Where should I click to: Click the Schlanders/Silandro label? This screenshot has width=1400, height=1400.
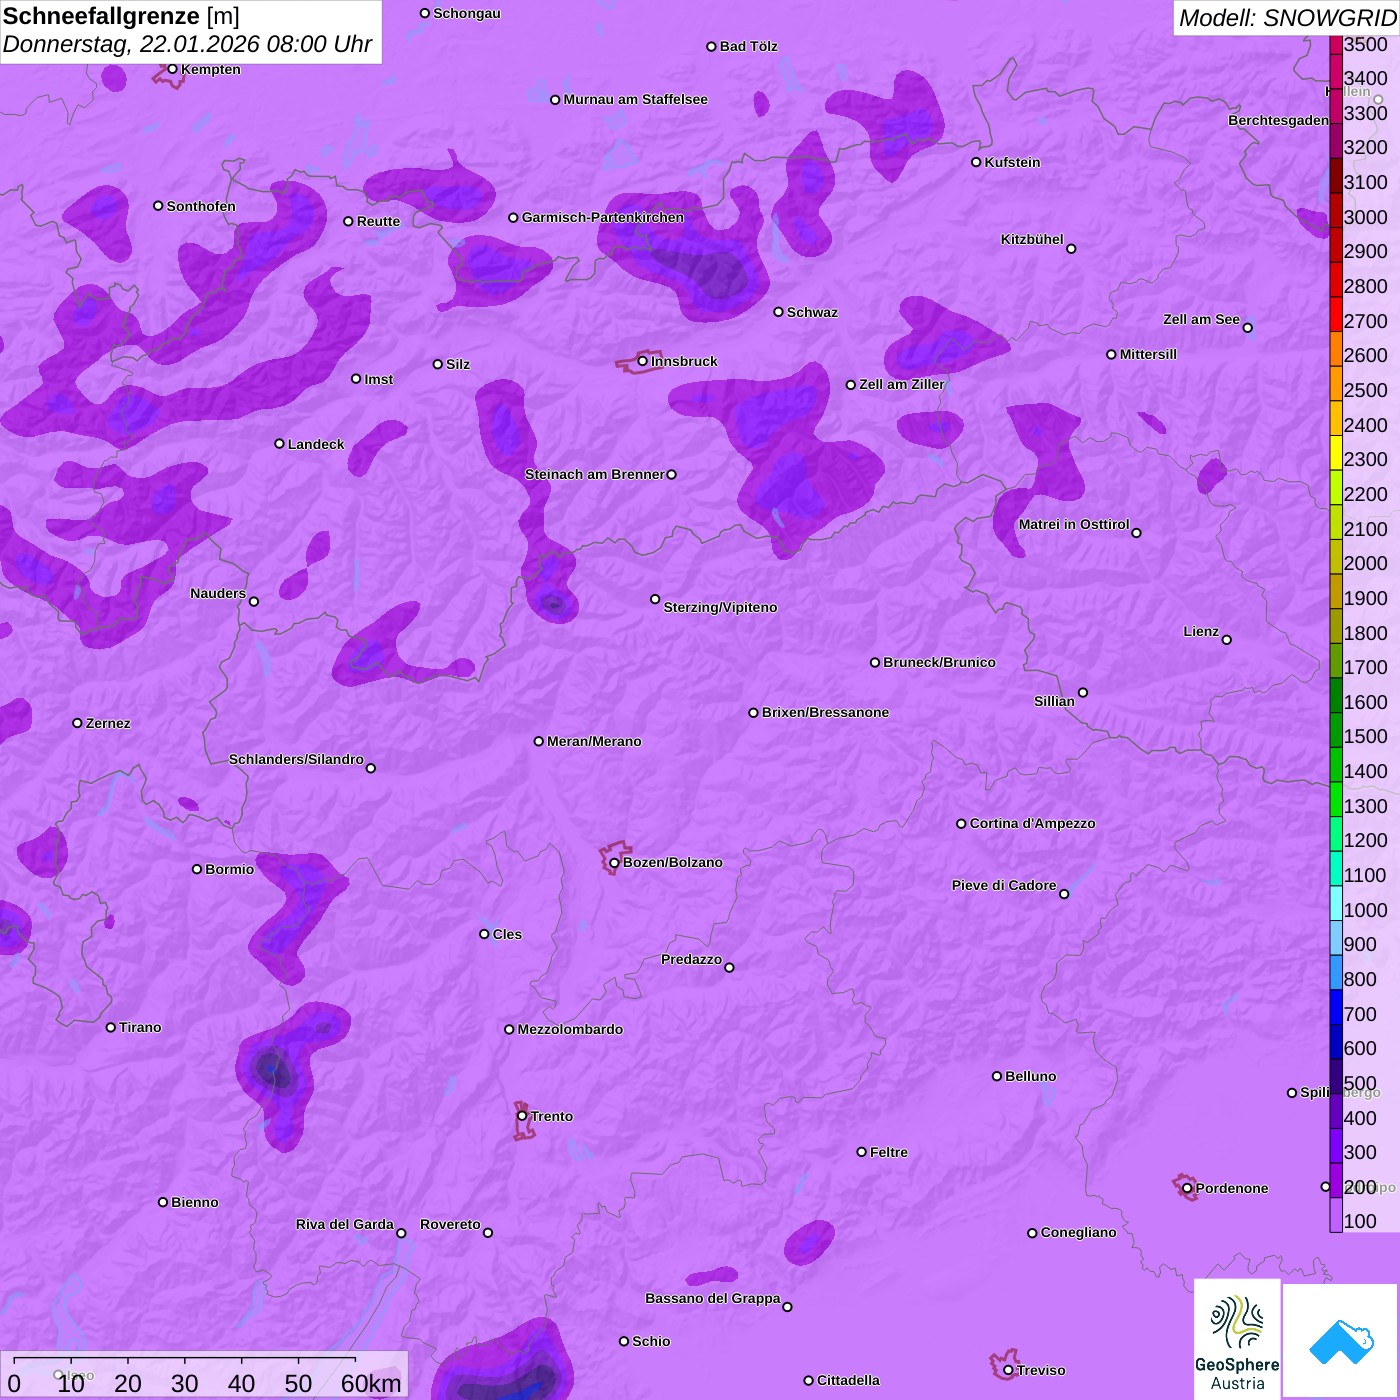pos(296,759)
